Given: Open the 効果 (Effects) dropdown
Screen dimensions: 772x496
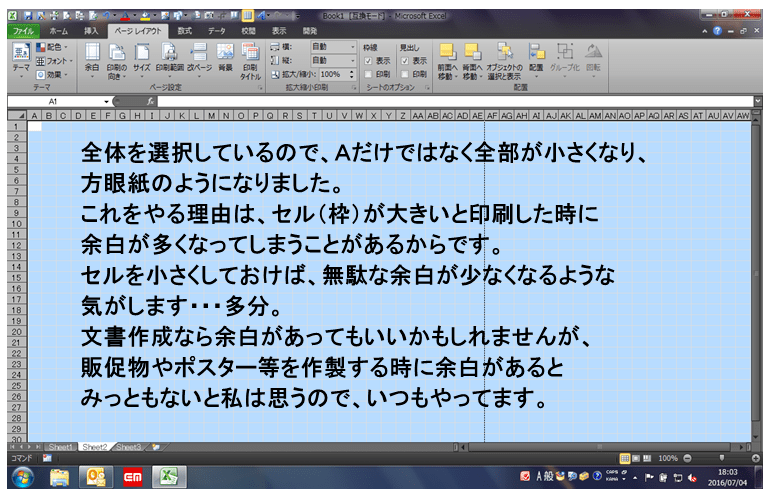Looking at the screenshot, I should 52,74.
